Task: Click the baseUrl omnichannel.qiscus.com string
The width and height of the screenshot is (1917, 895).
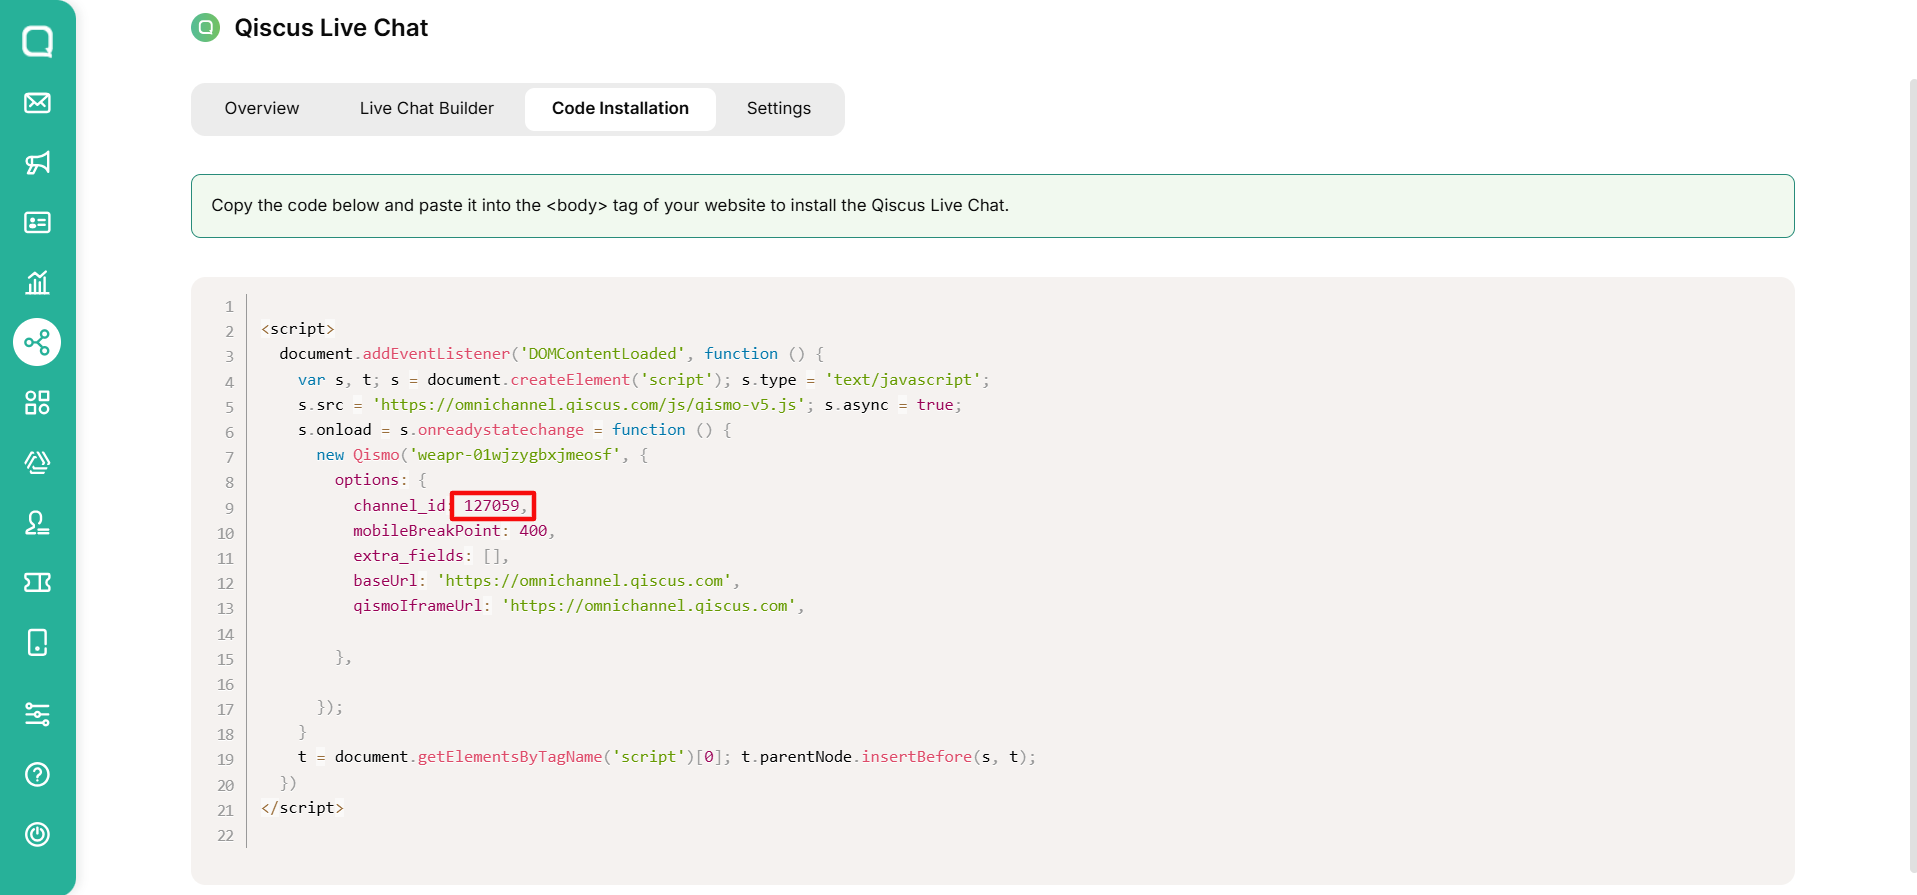Action: pyautogui.click(x=585, y=581)
